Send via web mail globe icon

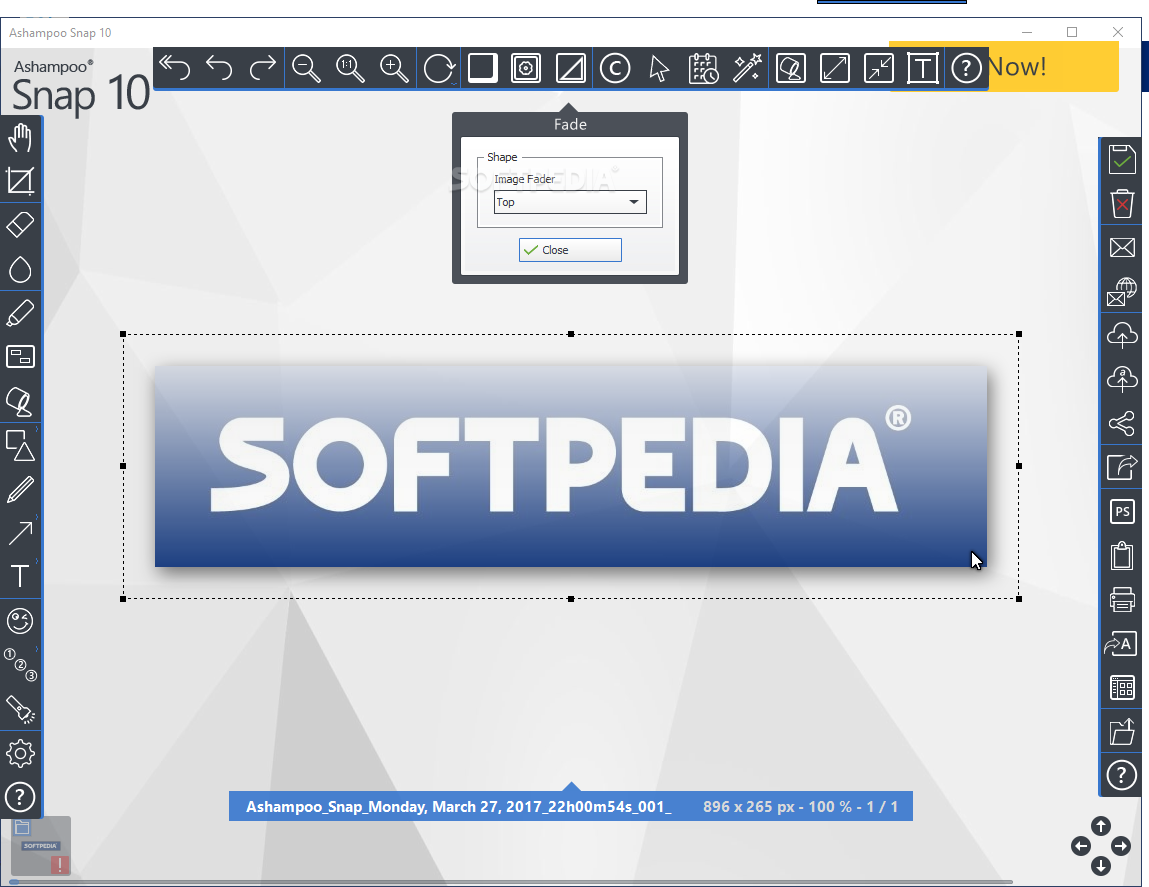click(1122, 291)
